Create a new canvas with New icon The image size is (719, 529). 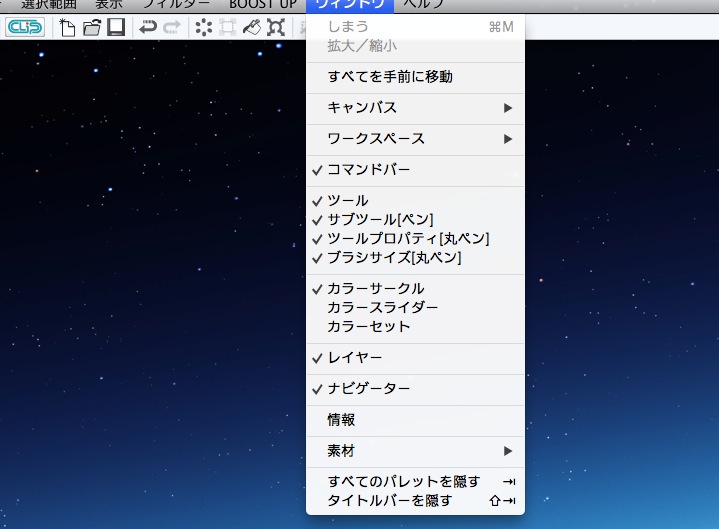point(67,28)
